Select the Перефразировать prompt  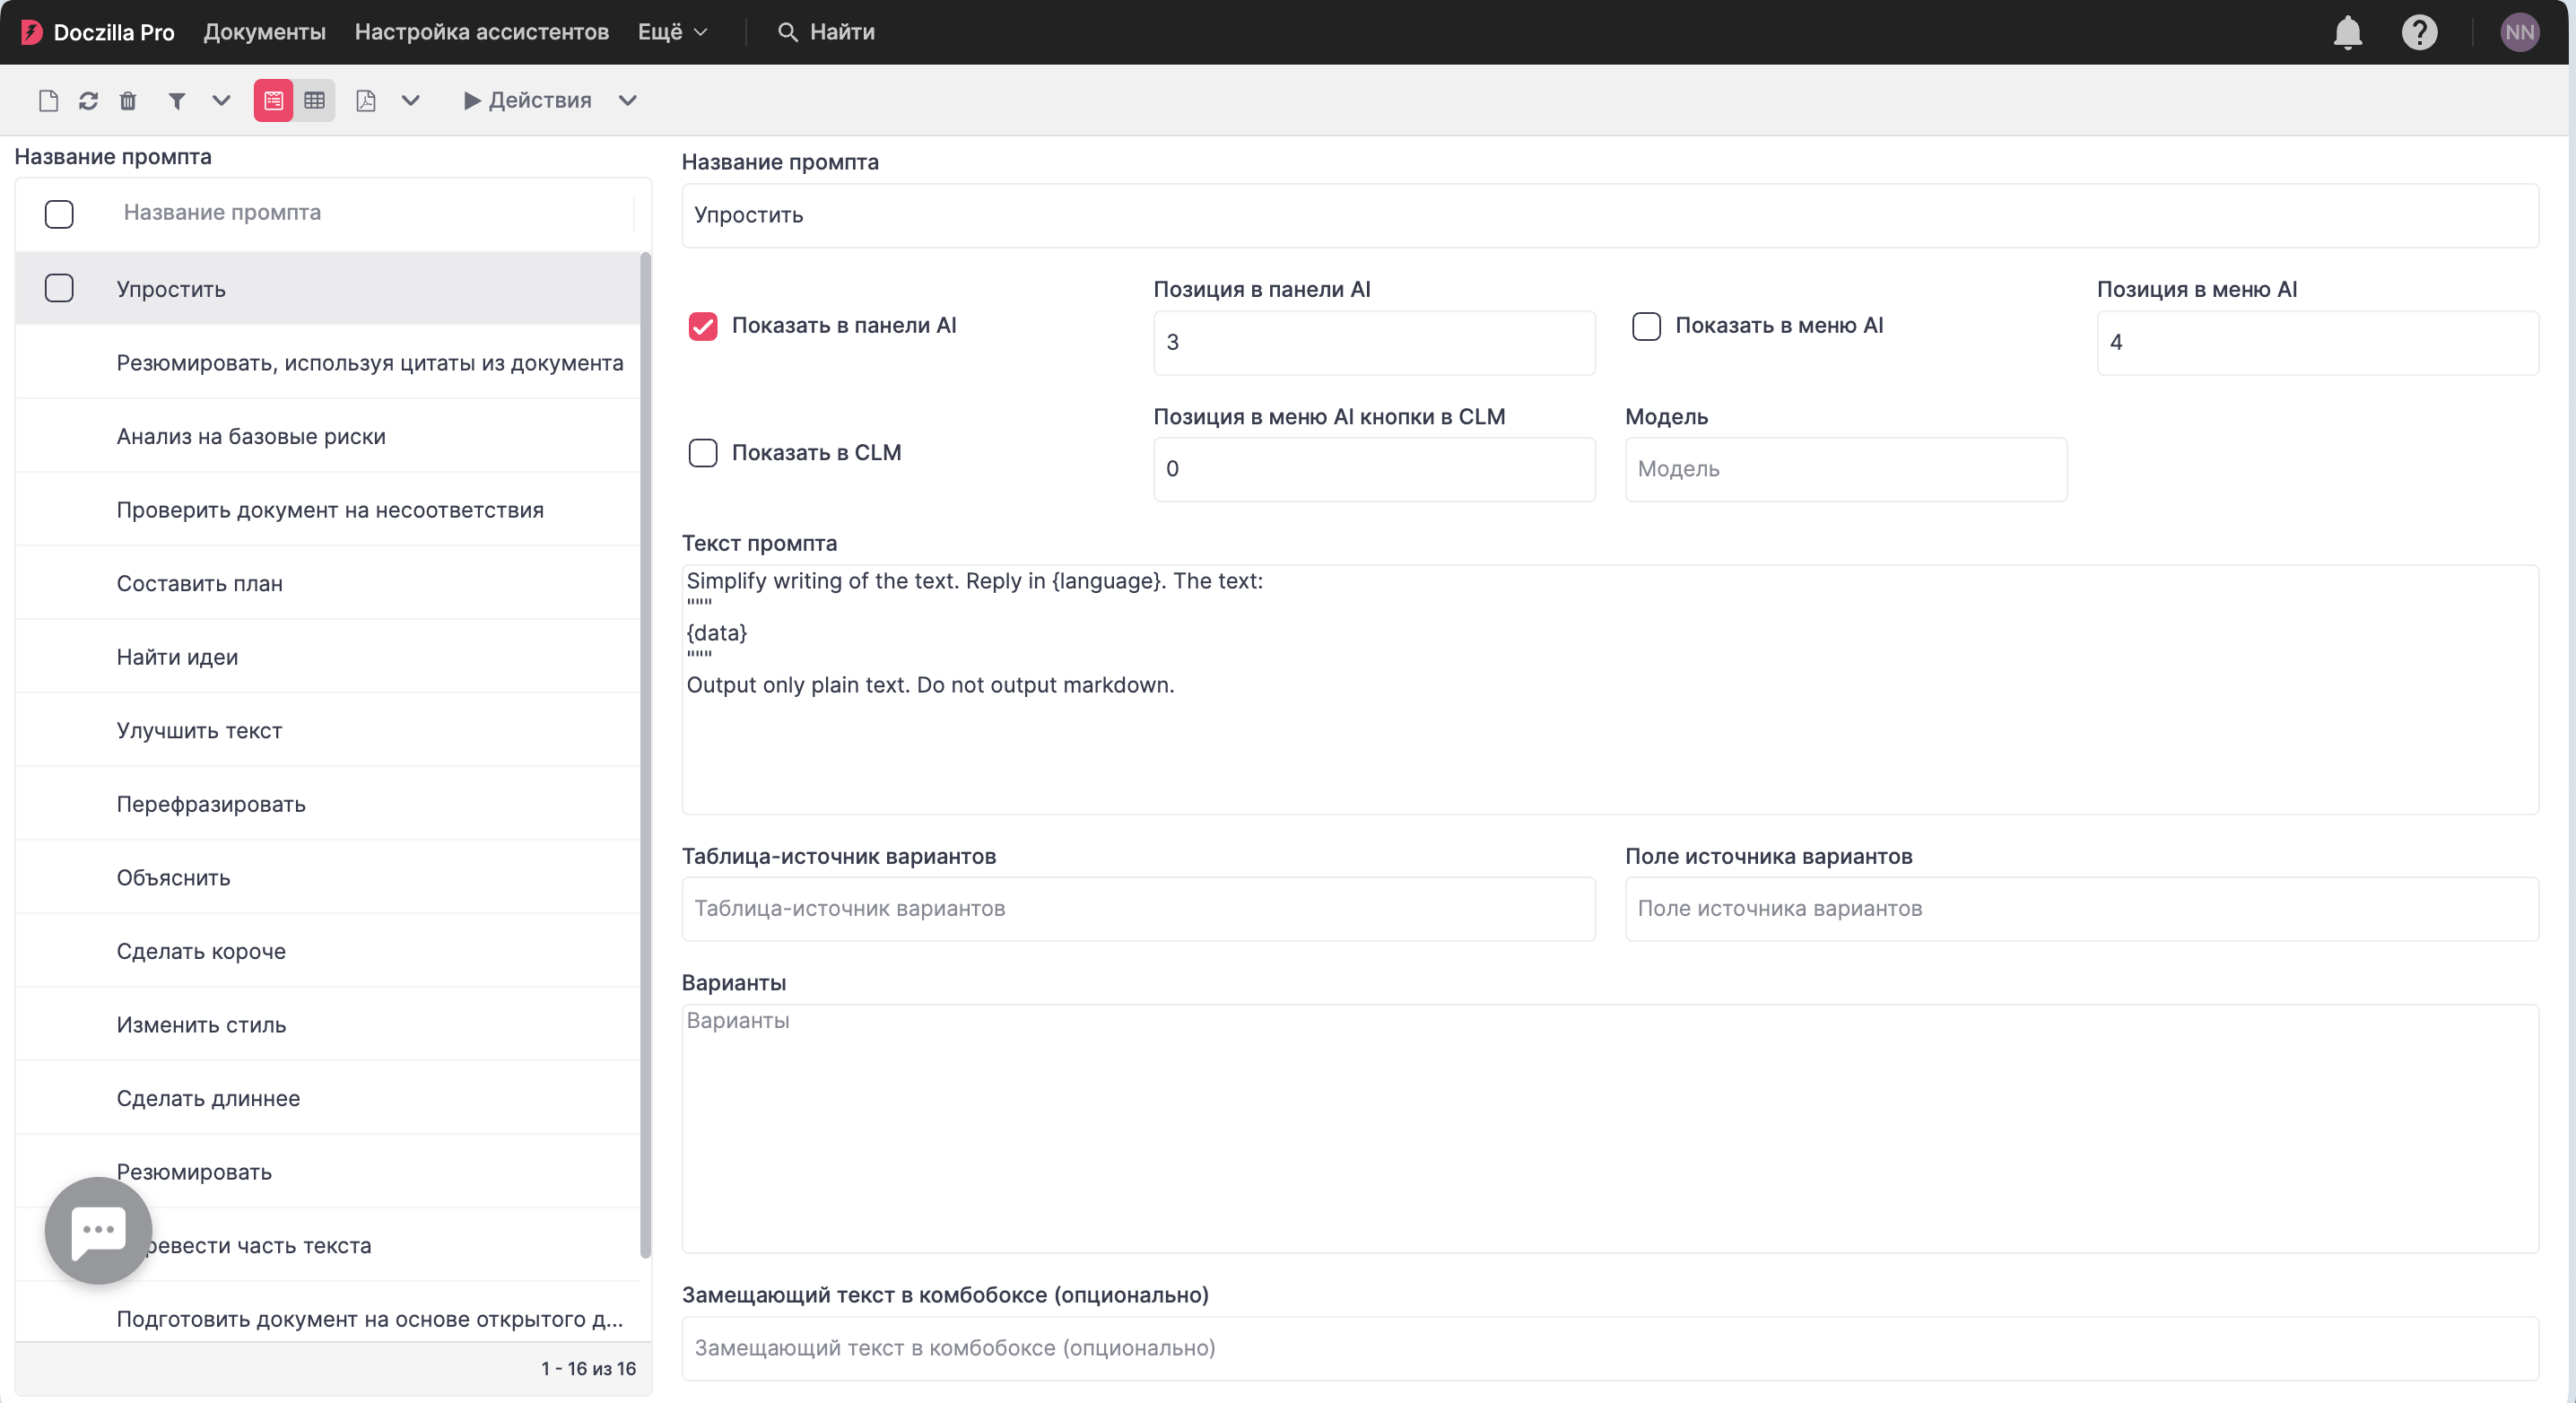(x=328, y=804)
